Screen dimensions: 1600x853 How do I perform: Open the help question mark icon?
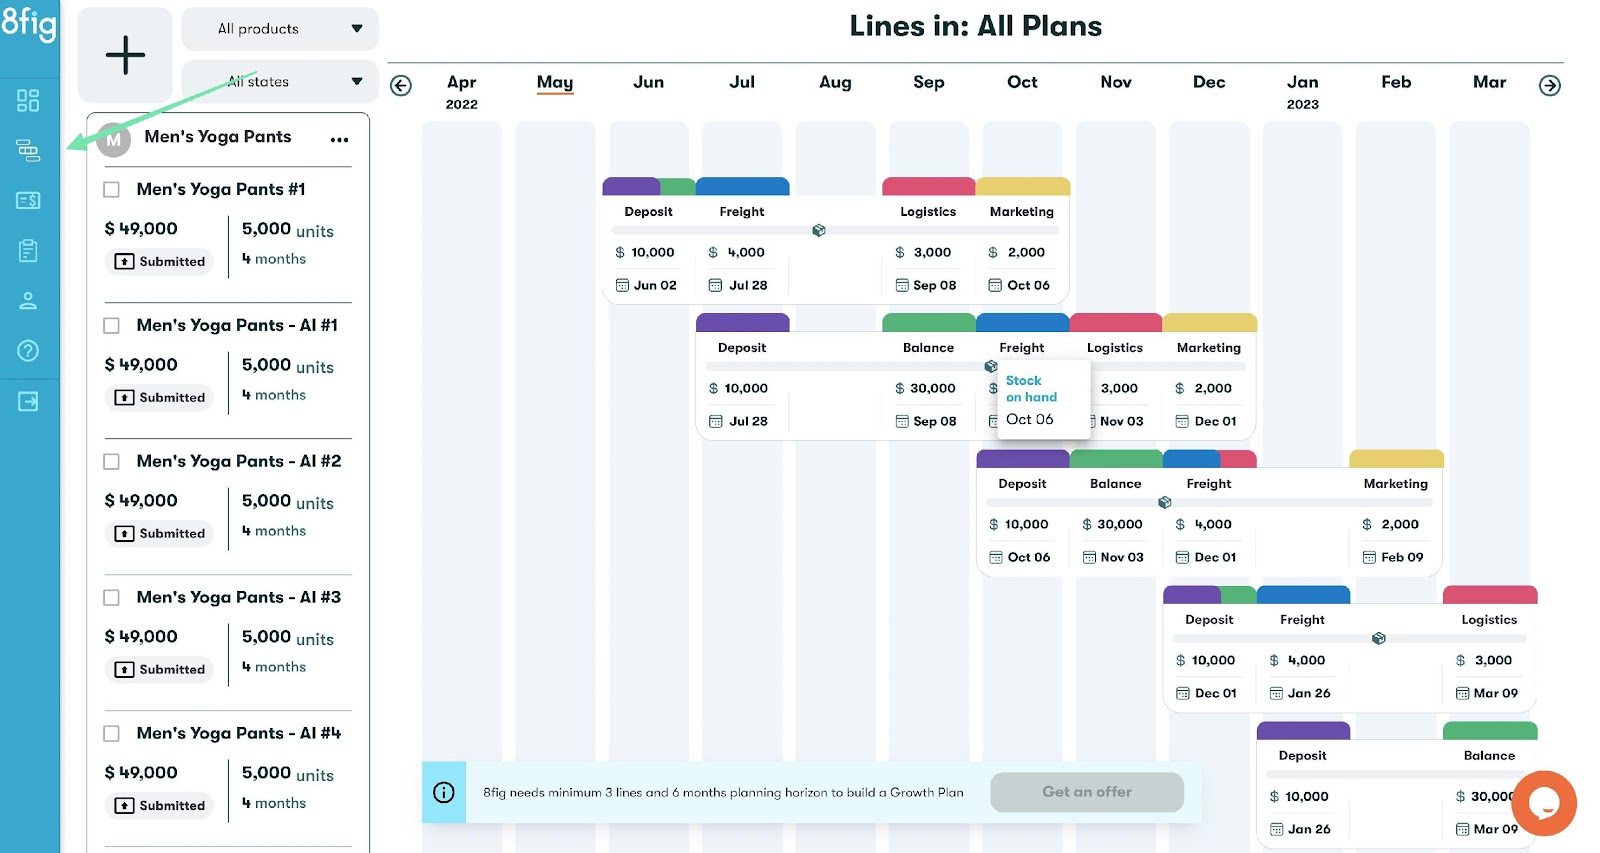pyautogui.click(x=28, y=351)
